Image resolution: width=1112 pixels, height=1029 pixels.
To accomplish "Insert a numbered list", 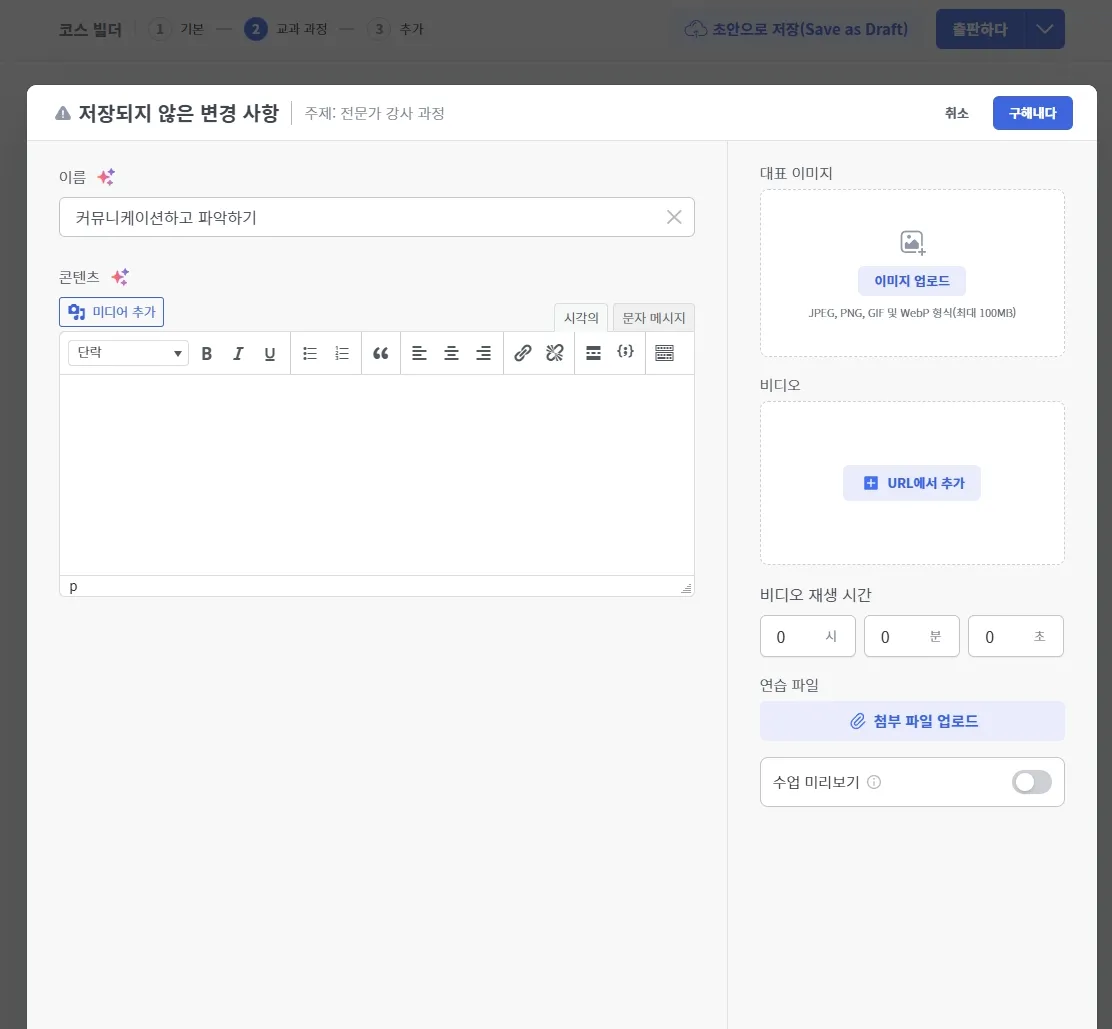I will point(341,353).
